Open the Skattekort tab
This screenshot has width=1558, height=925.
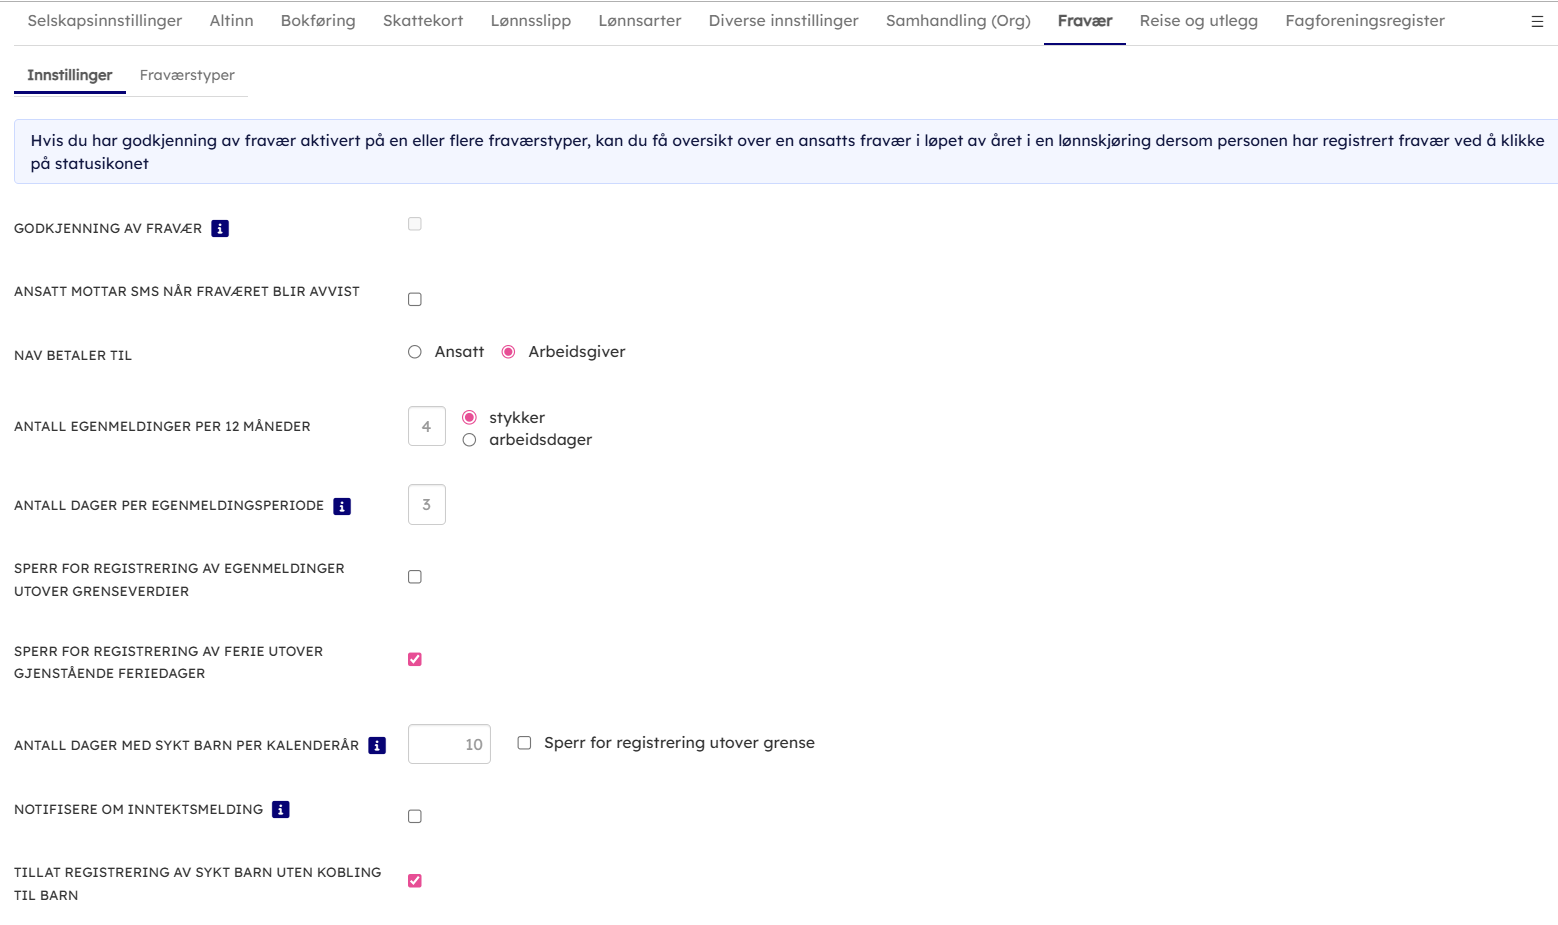coord(422,21)
